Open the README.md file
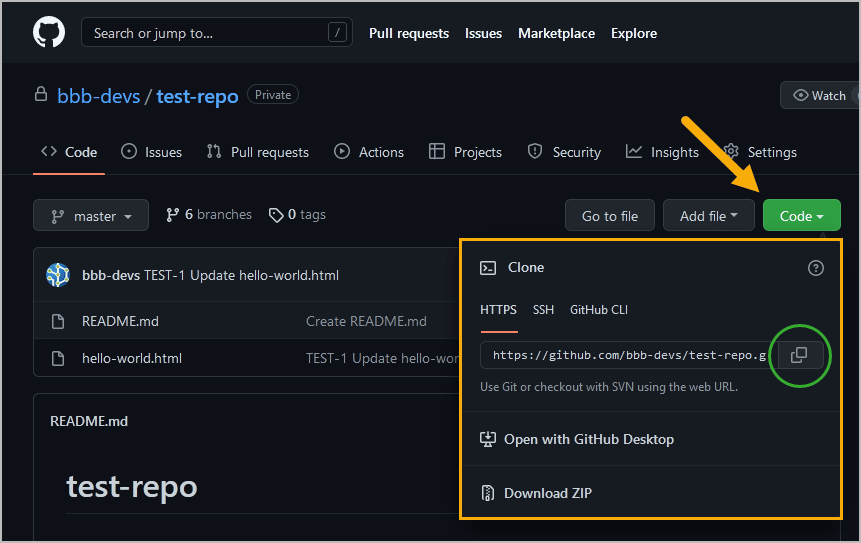 pos(120,321)
